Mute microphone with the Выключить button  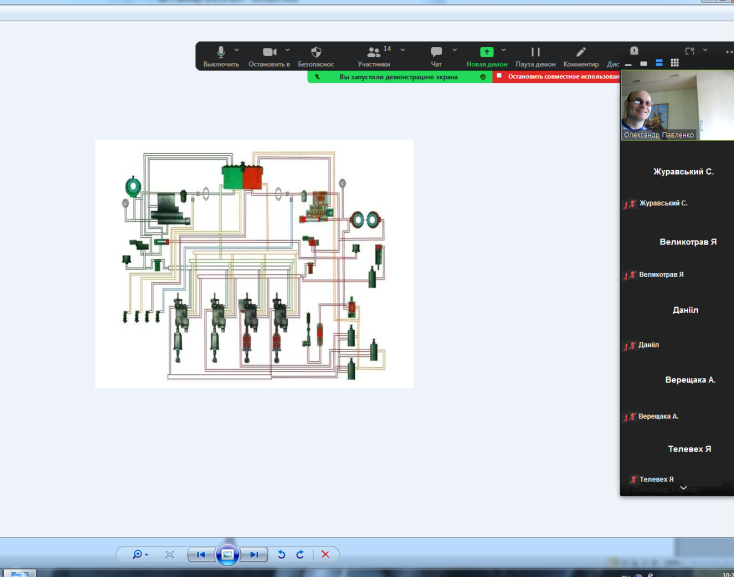pos(220,56)
